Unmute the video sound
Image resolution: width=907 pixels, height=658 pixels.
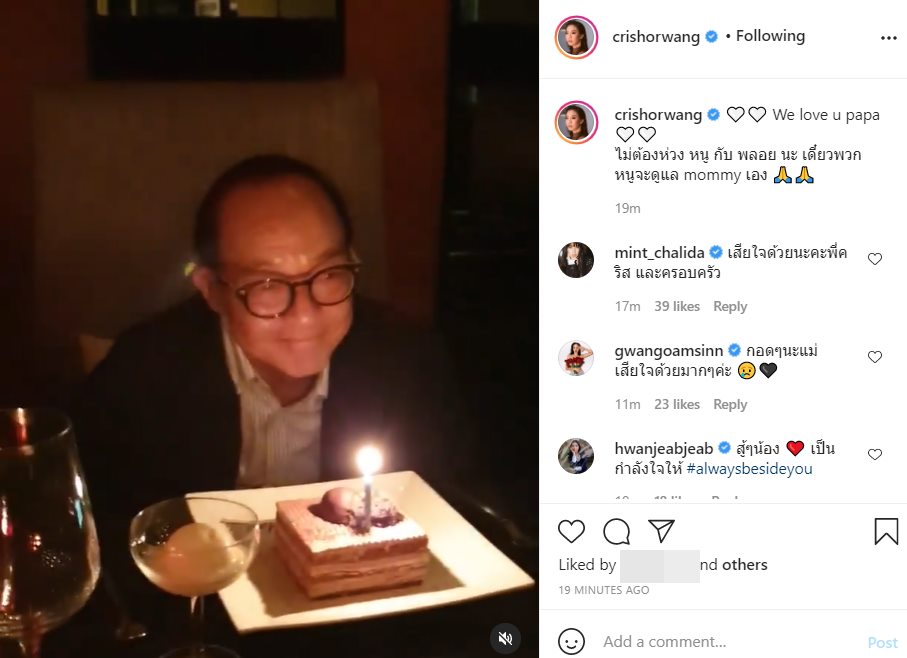tap(506, 638)
